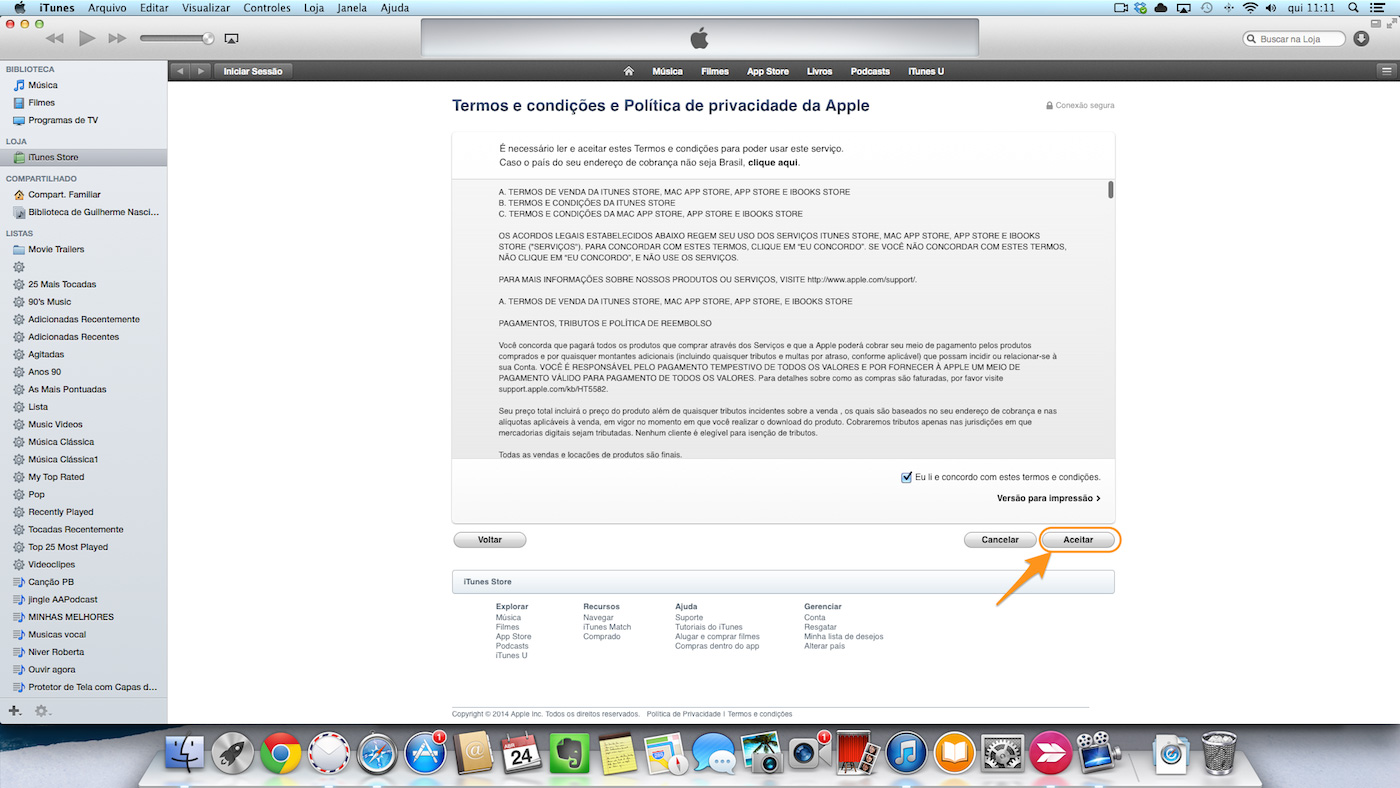Select Música in the library sidebar
The height and width of the screenshot is (788, 1400).
click(83, 85)
